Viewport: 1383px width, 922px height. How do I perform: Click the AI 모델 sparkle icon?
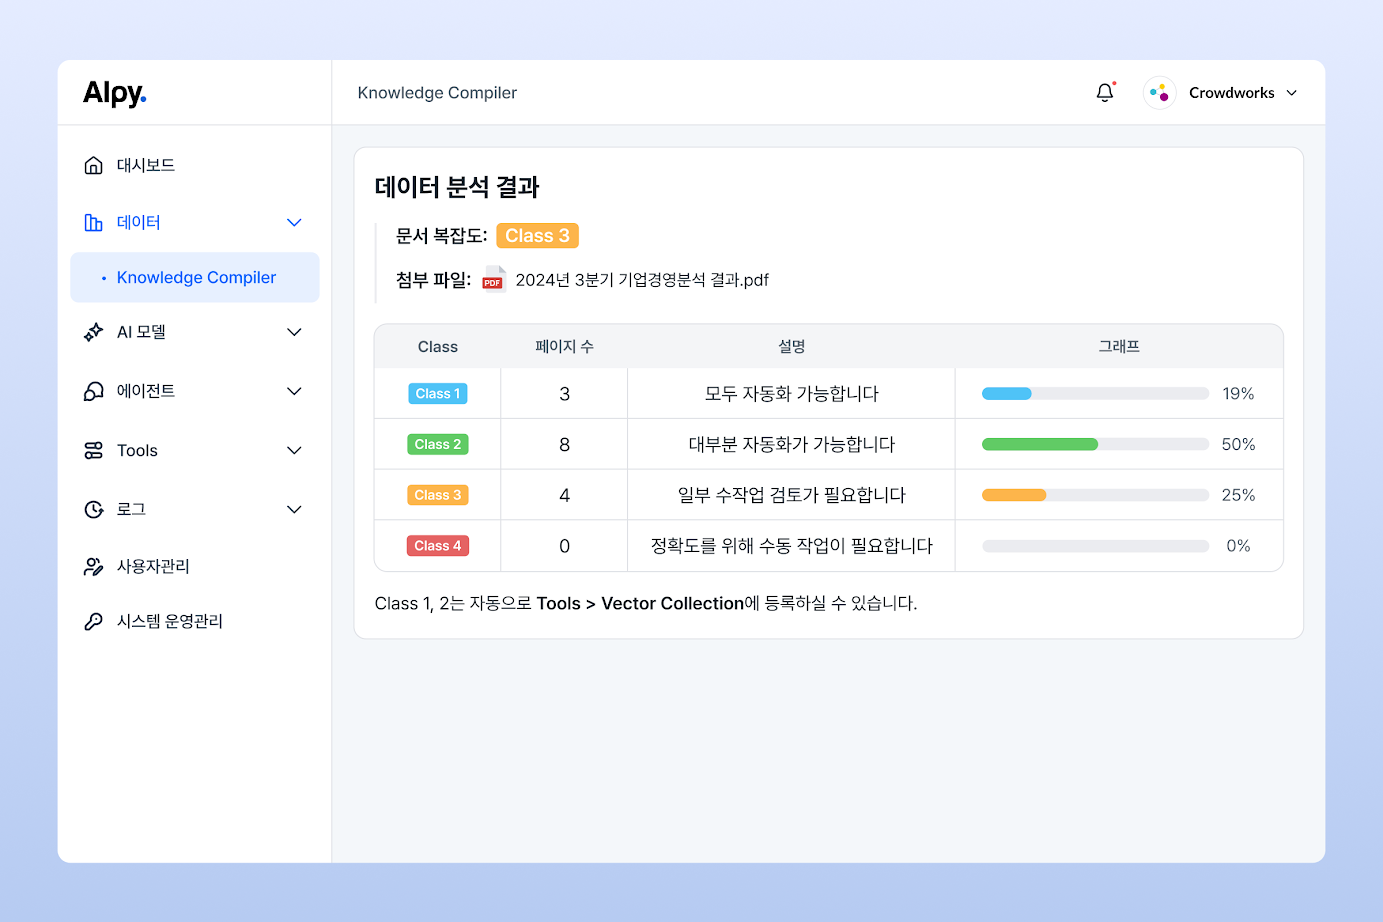[x=94, y=332]
